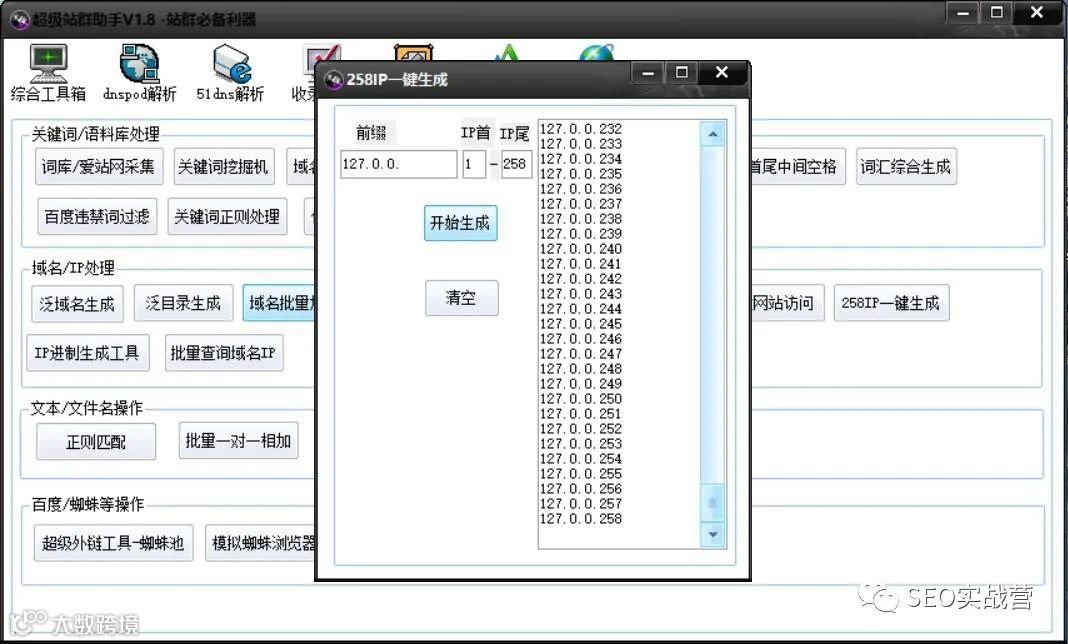The height and width of the screenshot is (644, 1068).
Task: Click the 关键词挖掘机 button
Action: tap(223, 166)
